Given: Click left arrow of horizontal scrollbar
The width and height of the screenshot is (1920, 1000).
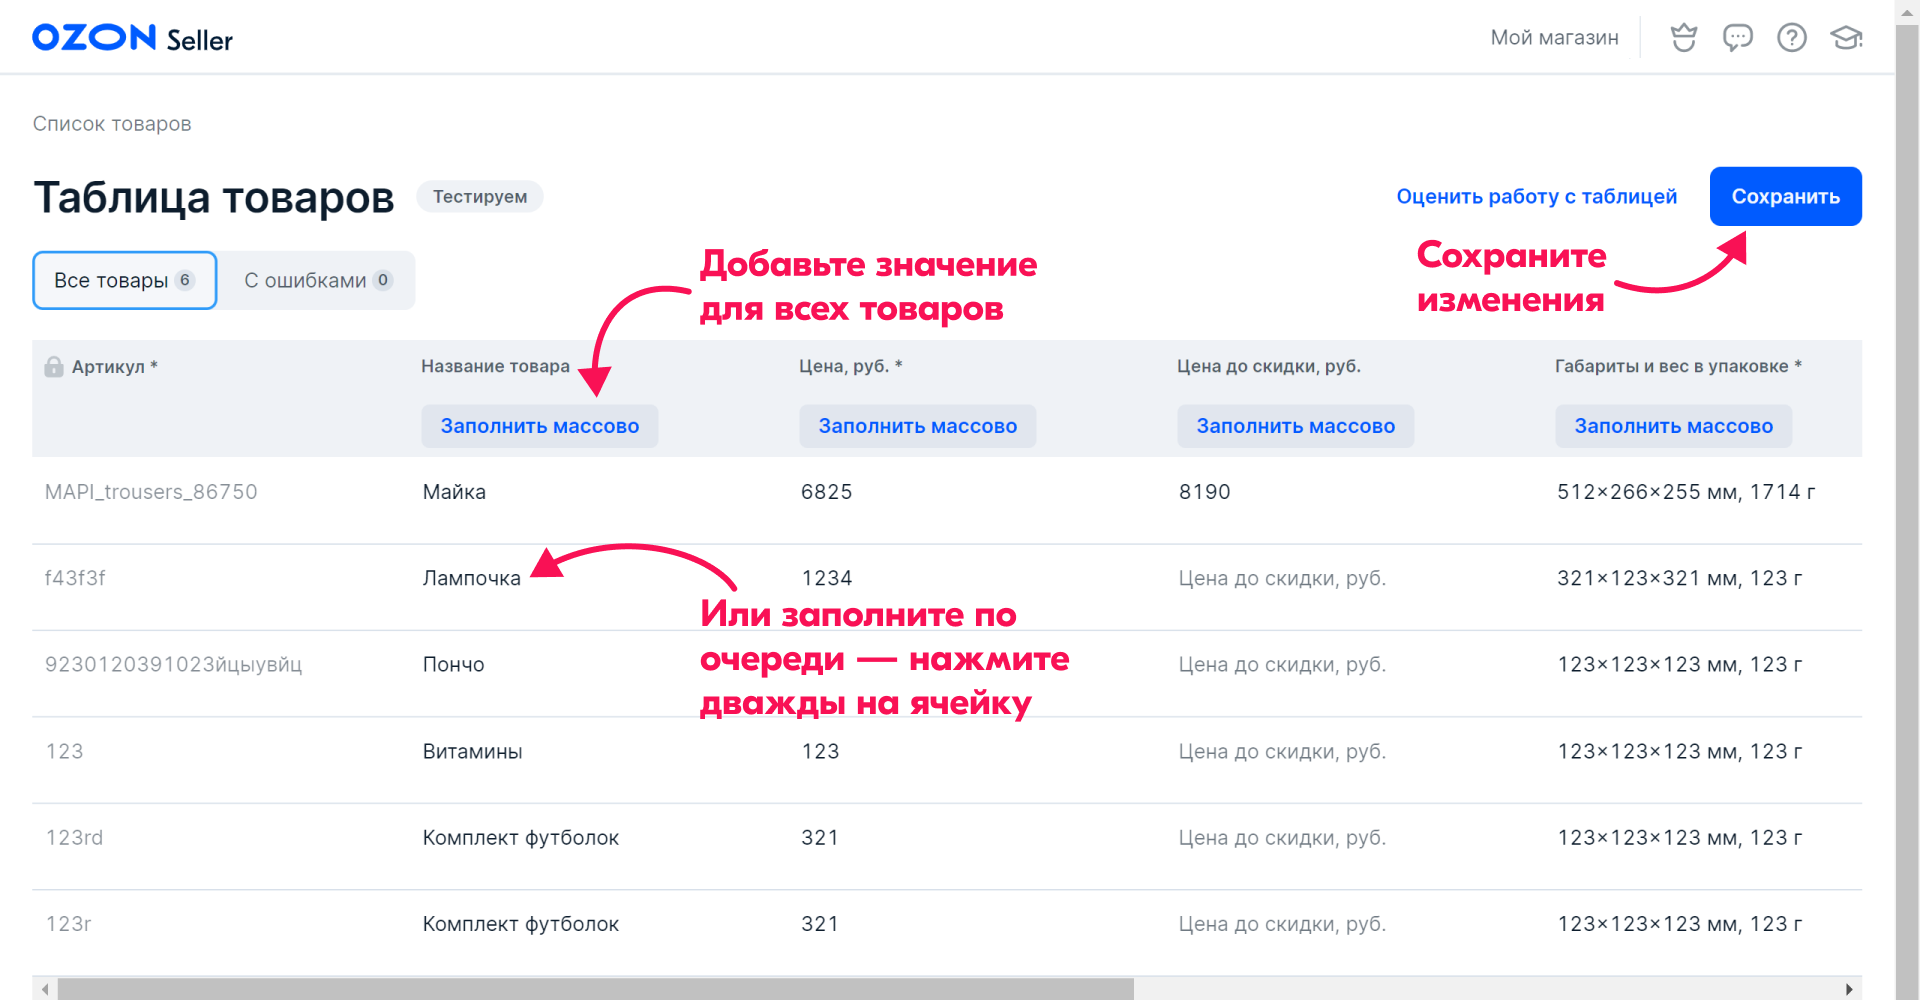Looking at the screenshot, I should [45, 989].
